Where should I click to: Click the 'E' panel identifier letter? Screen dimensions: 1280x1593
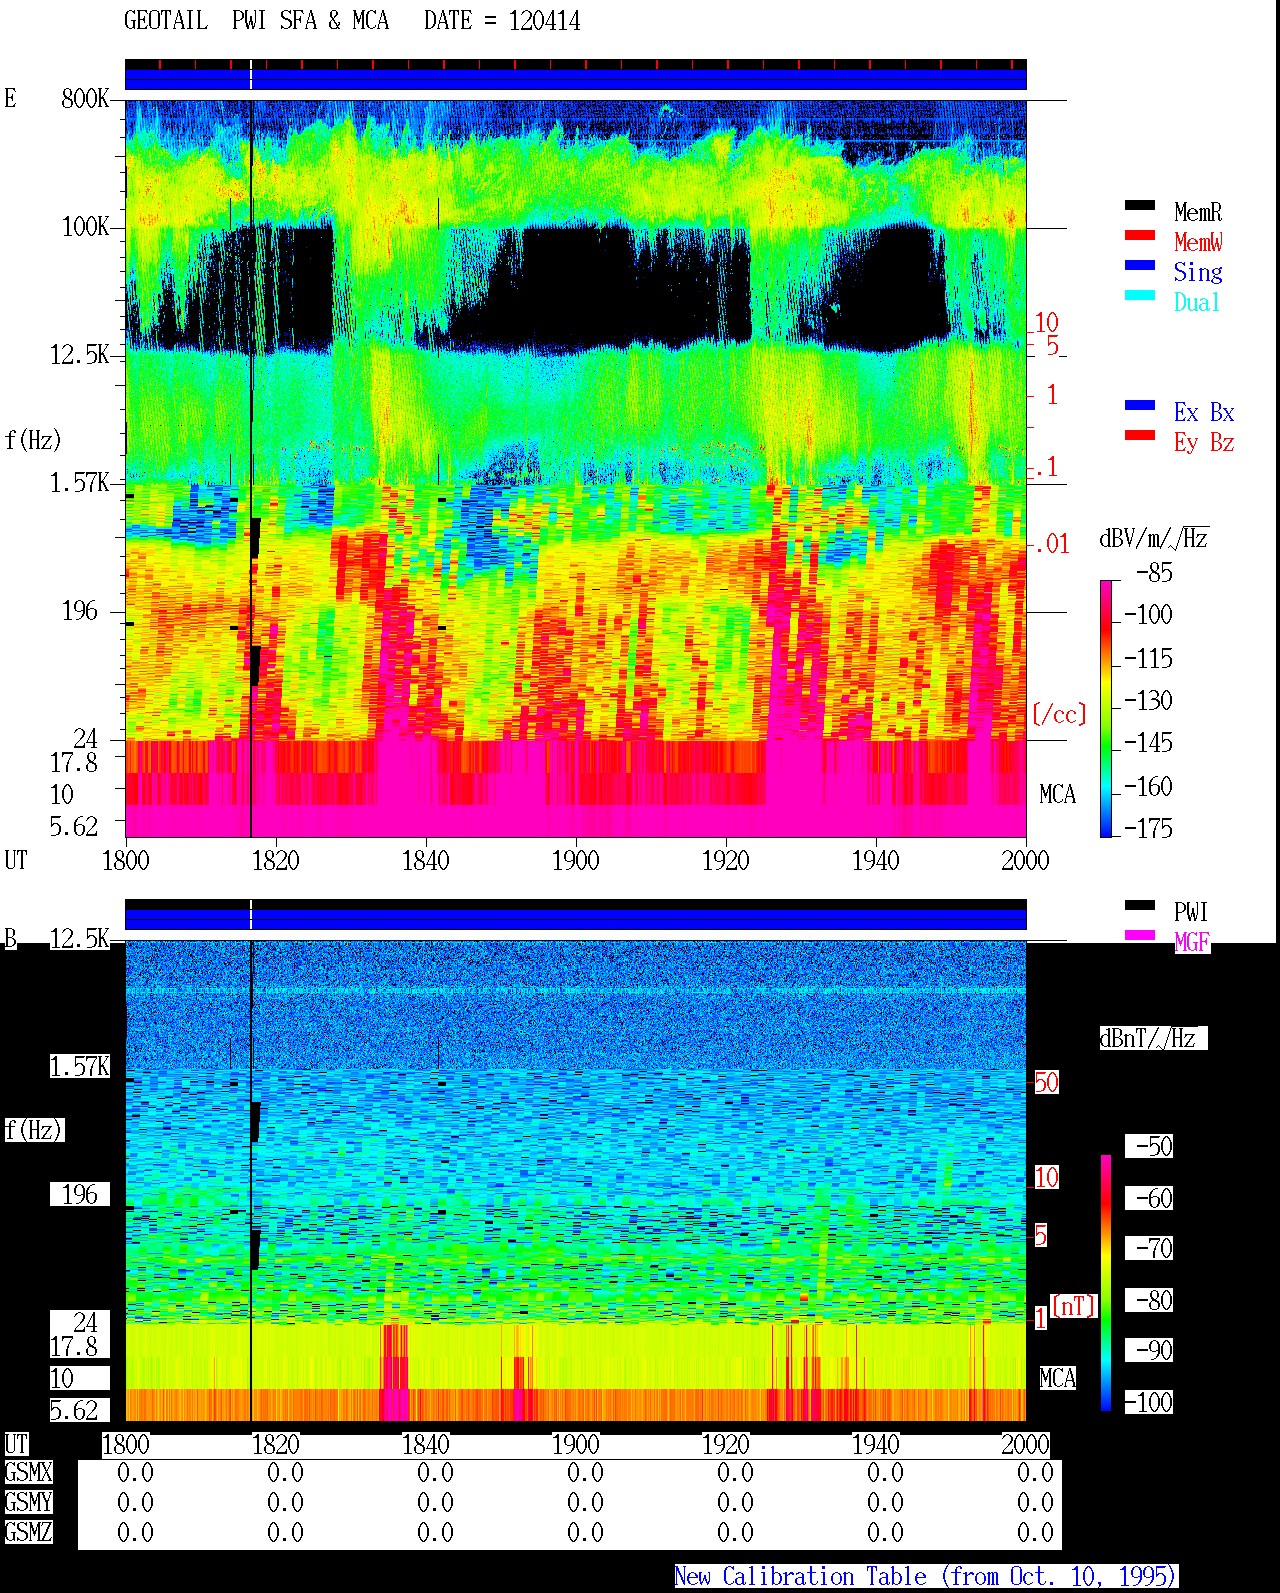11,98
